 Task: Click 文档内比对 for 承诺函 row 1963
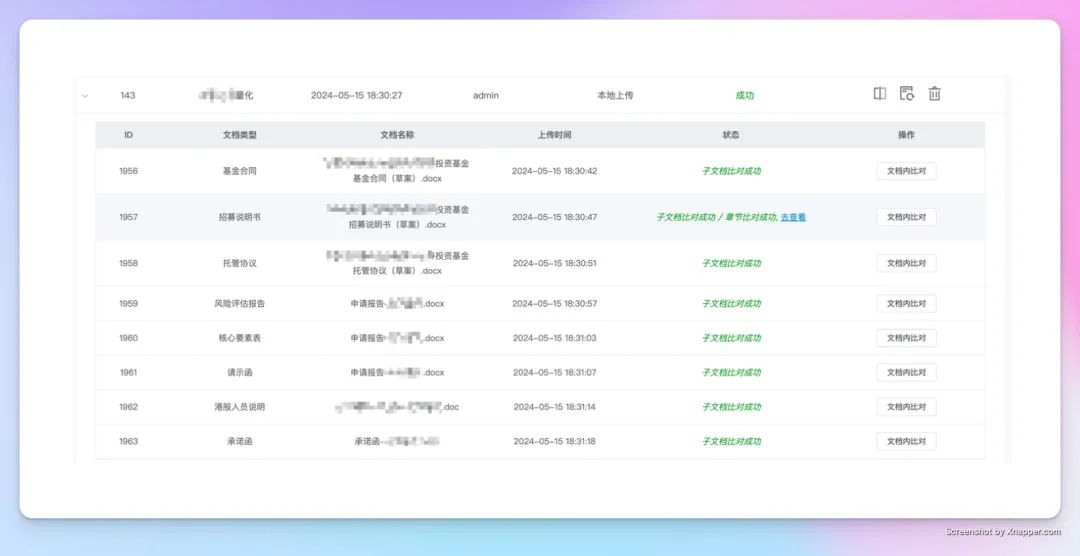[906, 441]
